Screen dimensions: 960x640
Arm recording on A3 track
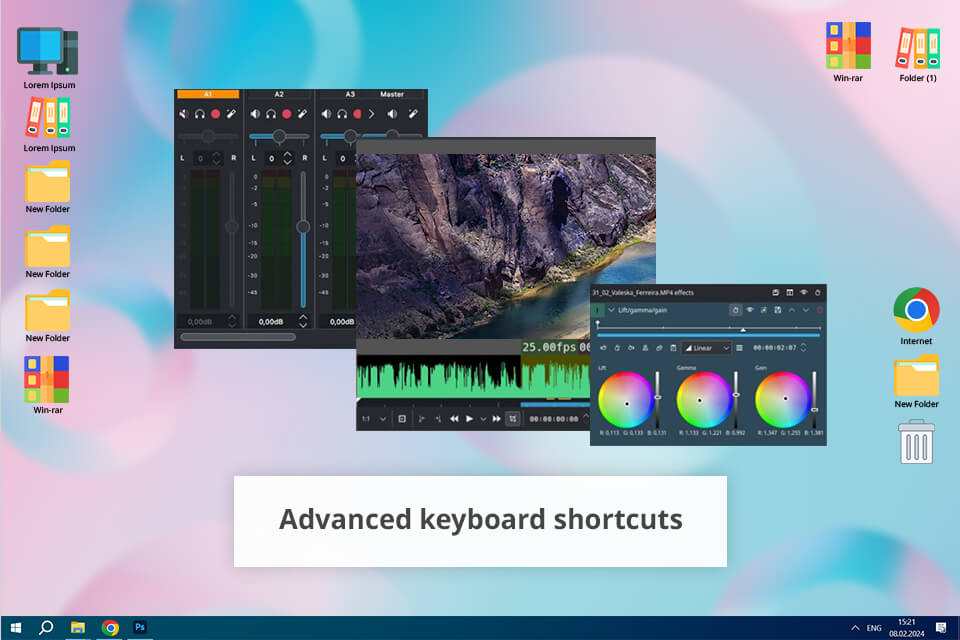click(358, 114)
